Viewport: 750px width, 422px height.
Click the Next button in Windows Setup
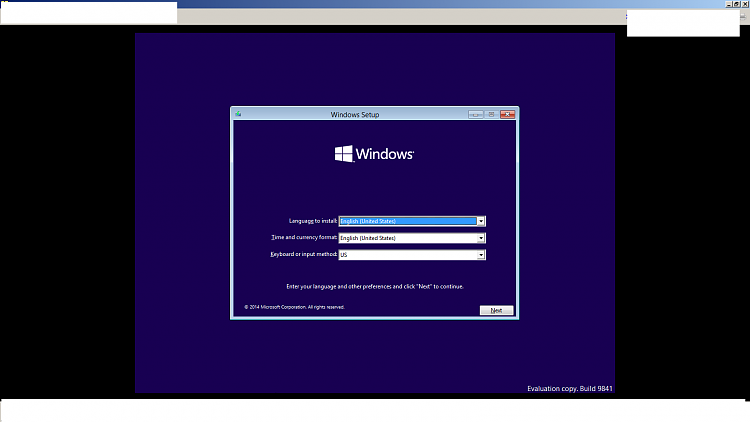[496, 310]
